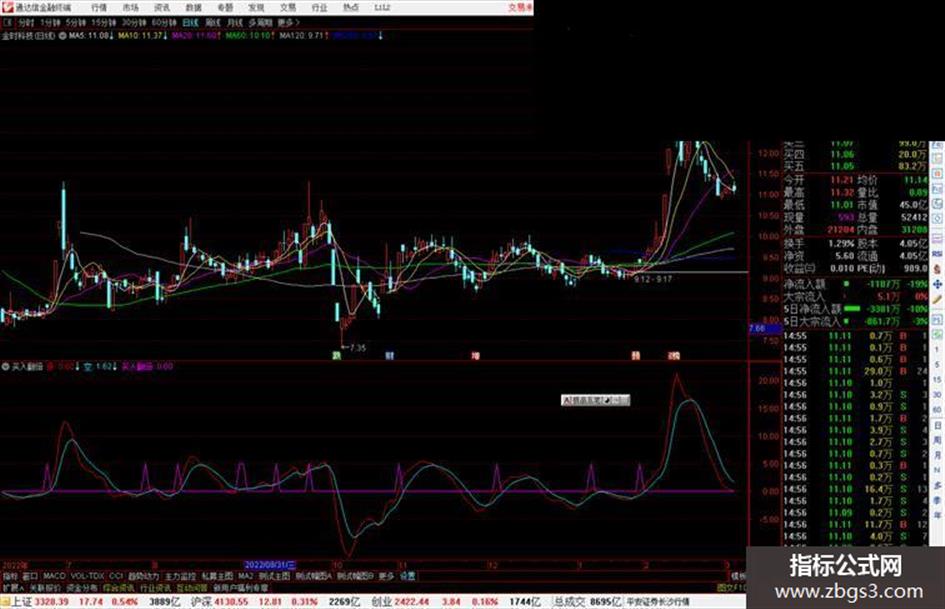Switch to 5分钟 chart period
945x609 pixels.
(75, 22)
